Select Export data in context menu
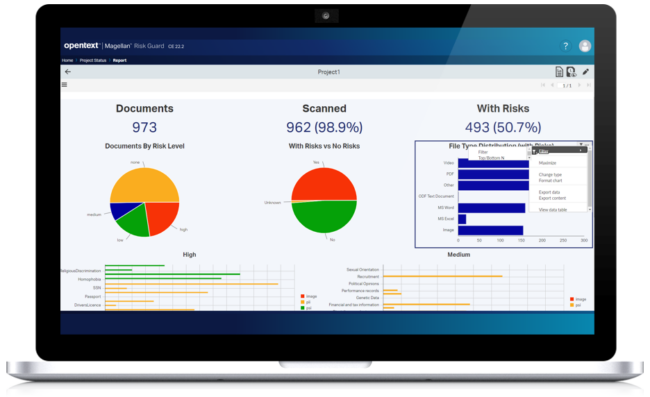This screenshot has height=397, width=650. coord(549,192)
